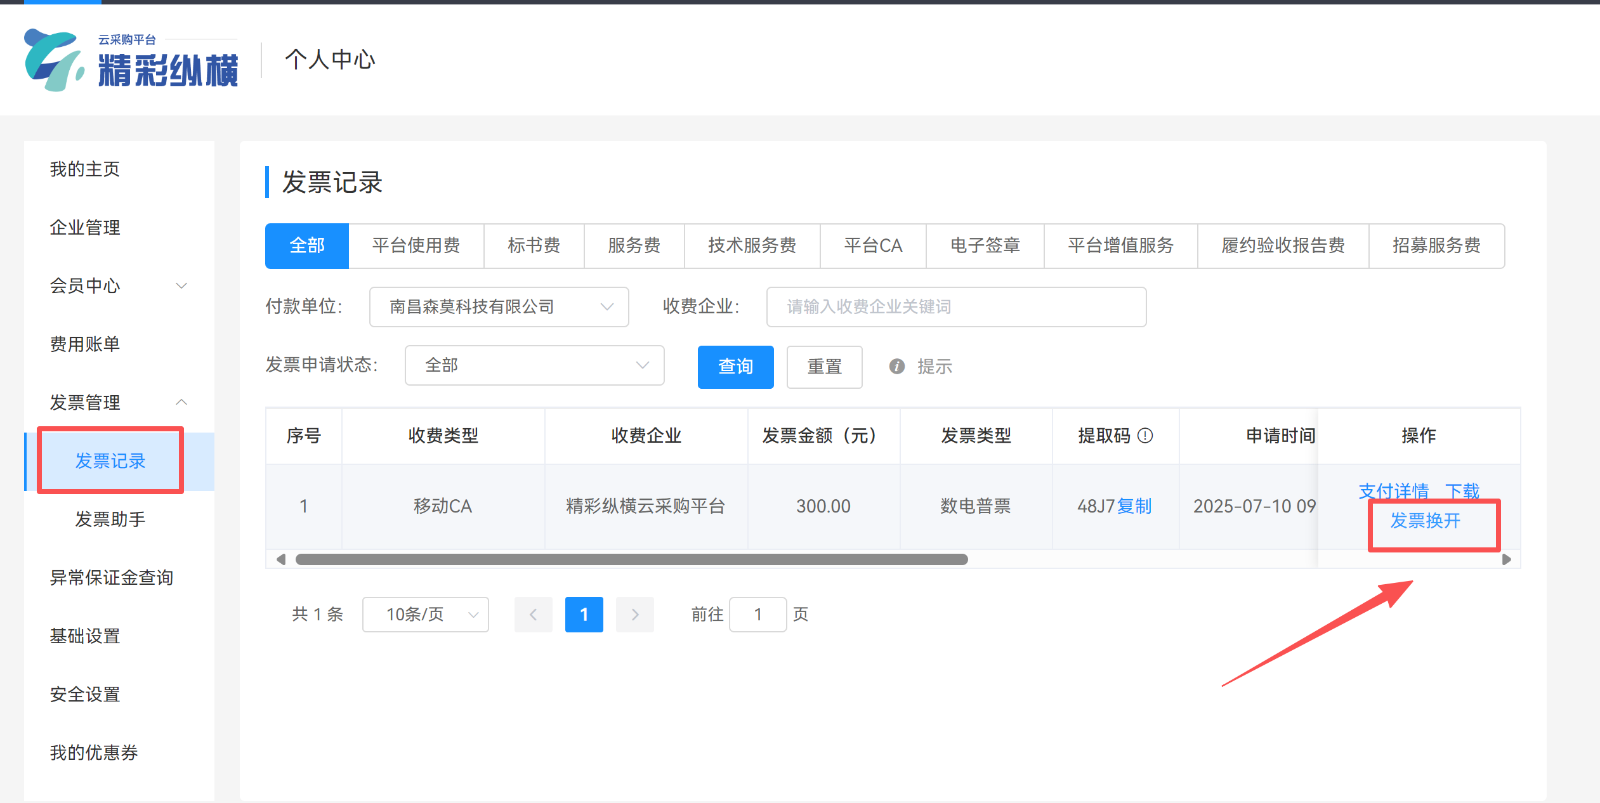Click the horizontal table scrollbar
The image size is (1600, 803).
[x=631, y=560]
